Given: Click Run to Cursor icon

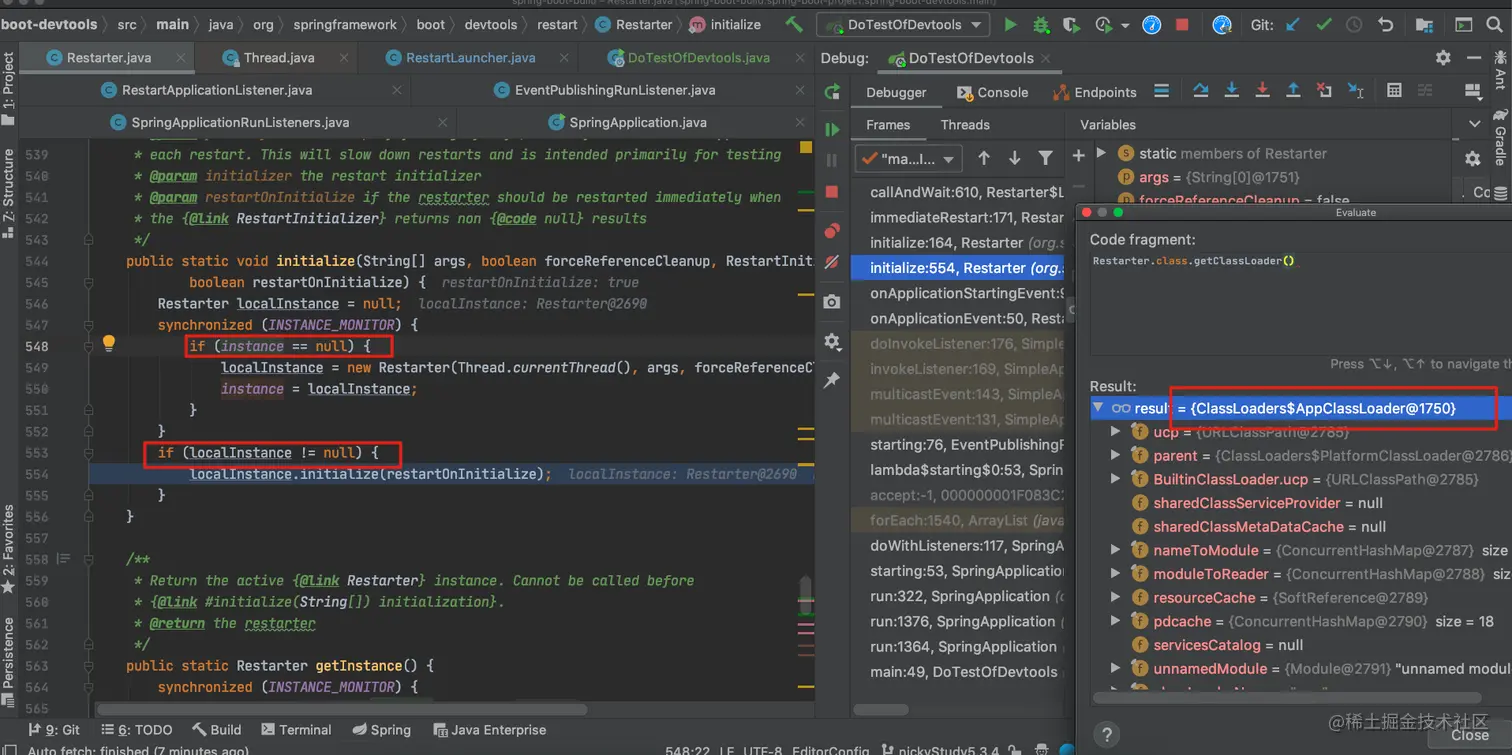Looking at the screenshot, I should (x=1355, y=91).
